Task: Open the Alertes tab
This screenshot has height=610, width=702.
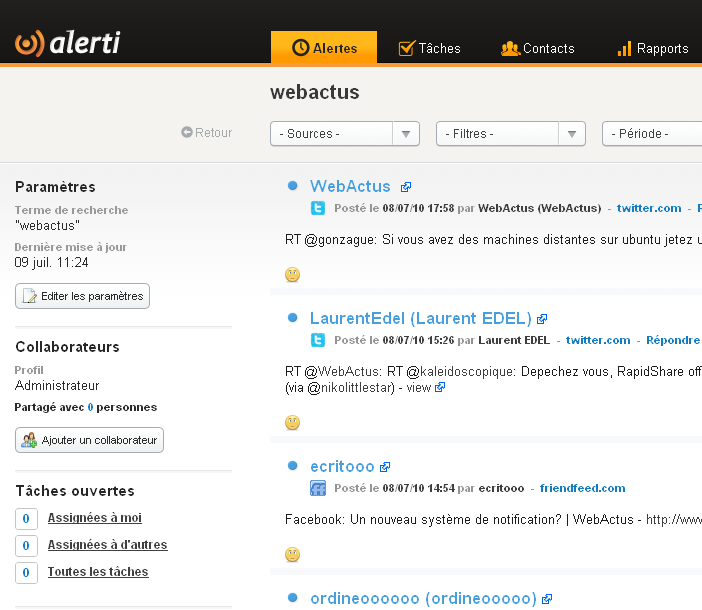Action: [324, 47]
